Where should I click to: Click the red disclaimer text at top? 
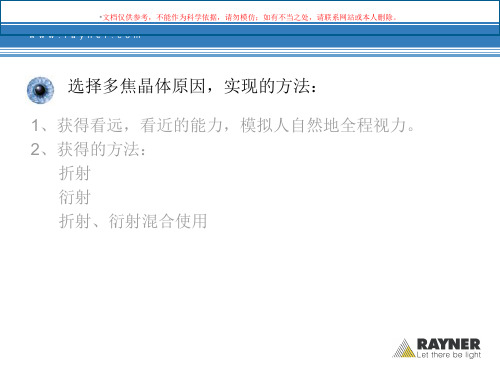click(x=248, y=17)
